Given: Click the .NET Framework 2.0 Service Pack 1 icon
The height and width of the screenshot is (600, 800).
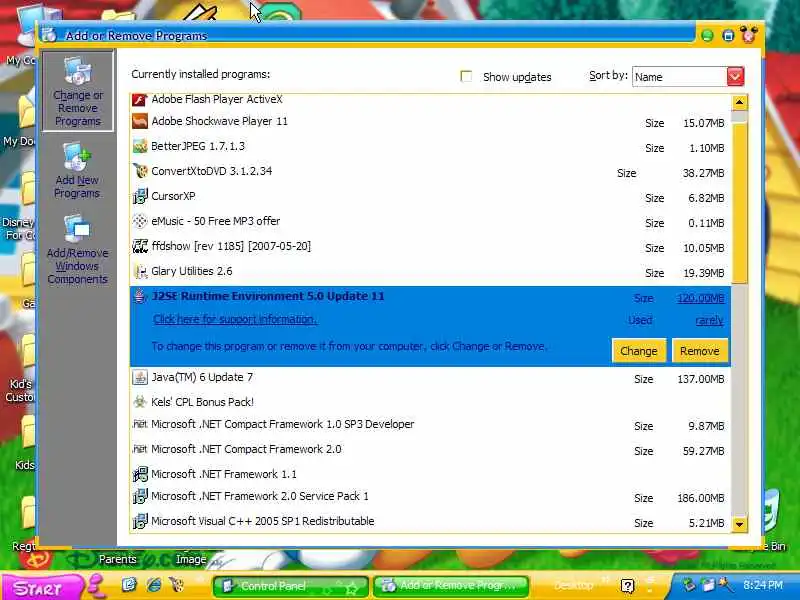Looking at the screenshot, I should pyautogui.click(x=140, y=496).
